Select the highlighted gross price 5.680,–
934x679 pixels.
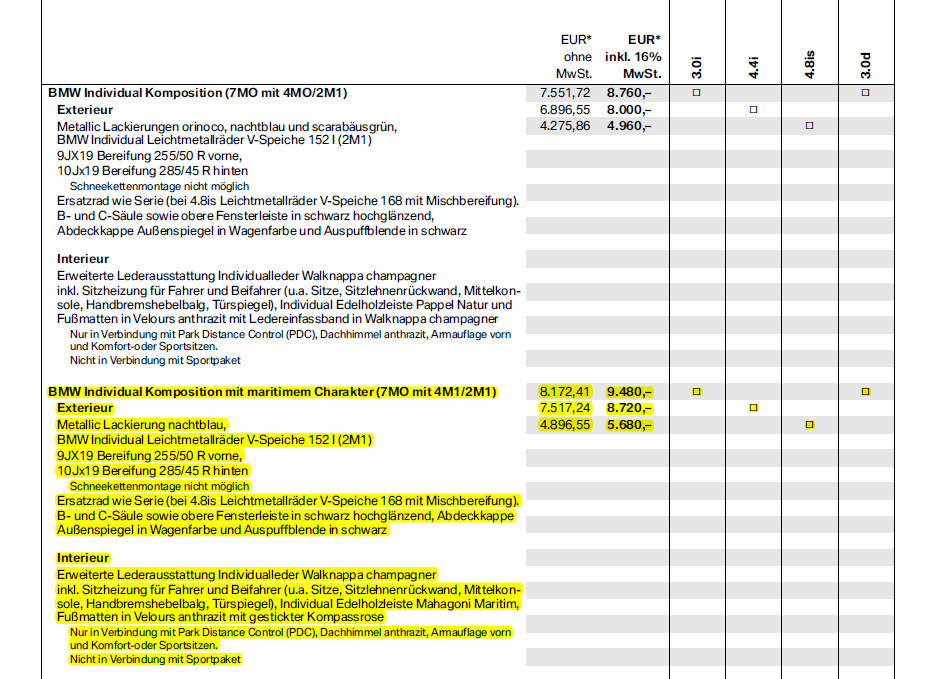click(x=630, y=425)
